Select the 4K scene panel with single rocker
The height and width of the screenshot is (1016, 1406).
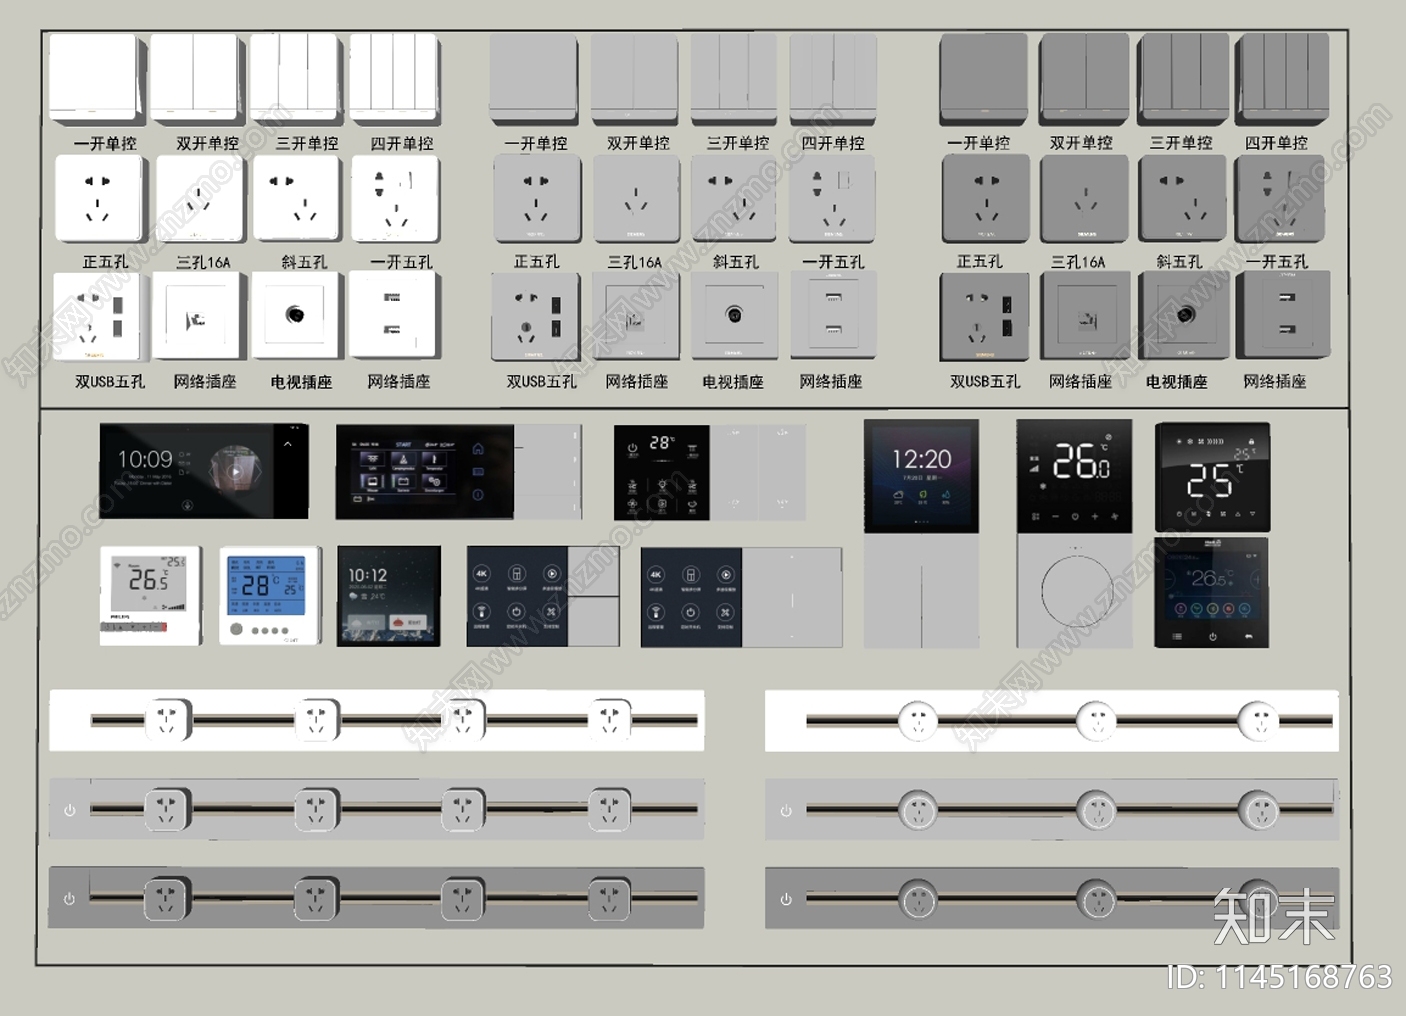741,597
